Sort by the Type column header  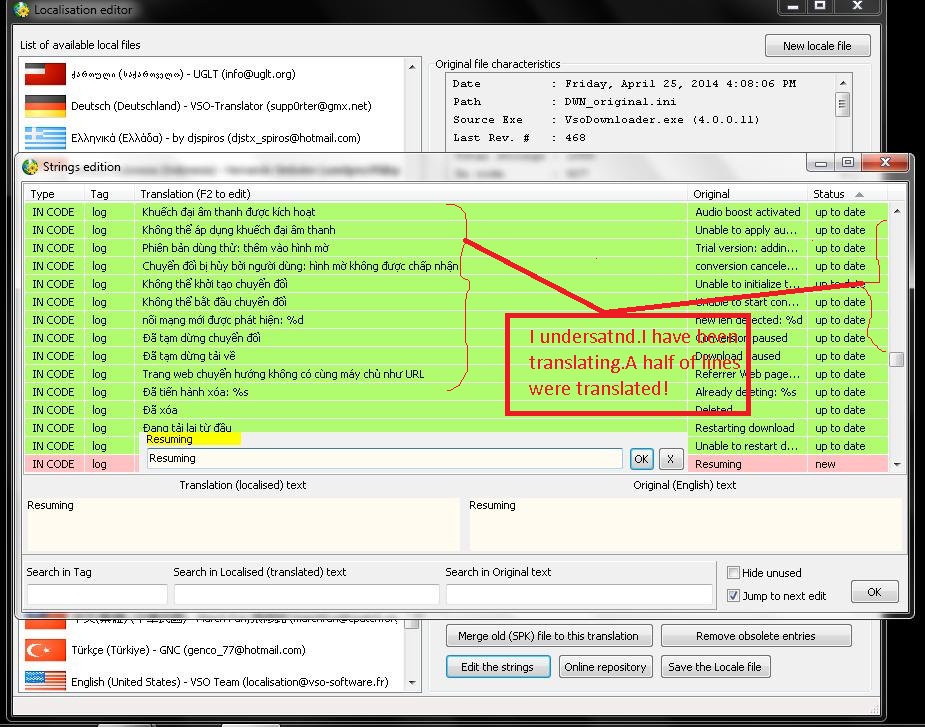tap(54, 194)
